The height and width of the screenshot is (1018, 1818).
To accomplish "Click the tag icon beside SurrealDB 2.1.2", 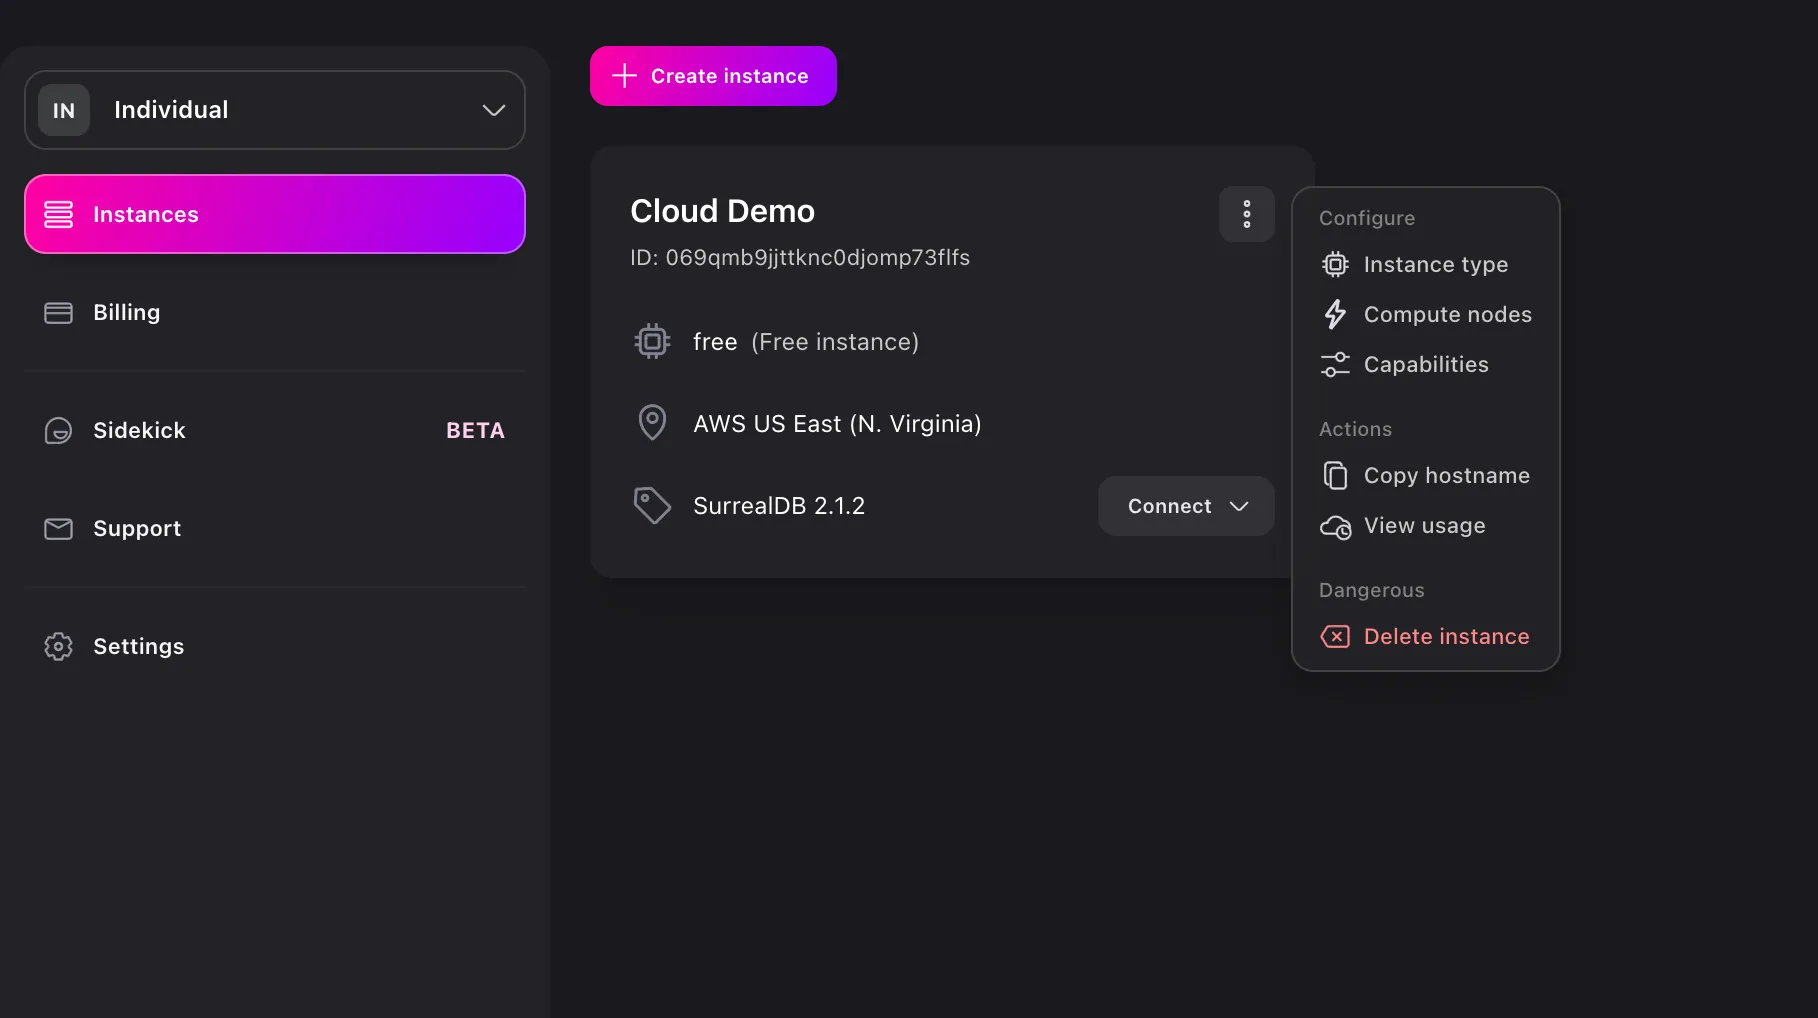I will point(652,505).
